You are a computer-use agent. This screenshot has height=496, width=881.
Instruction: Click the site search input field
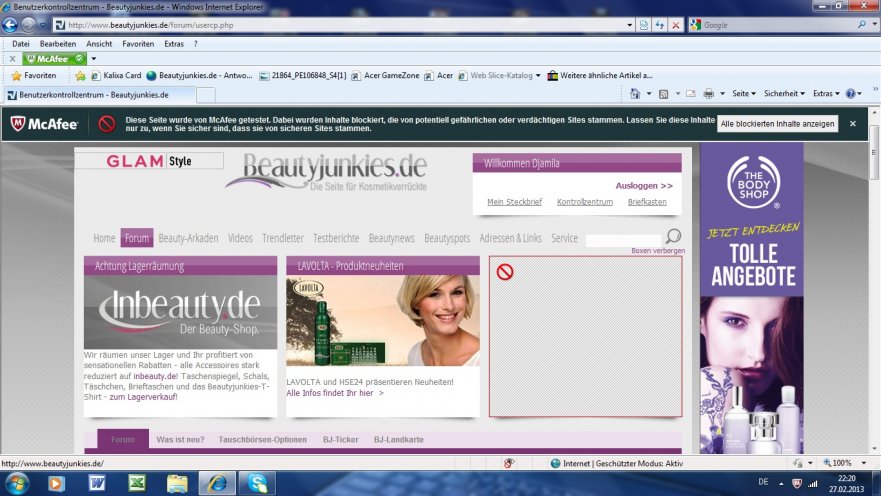tap(623, 240)
